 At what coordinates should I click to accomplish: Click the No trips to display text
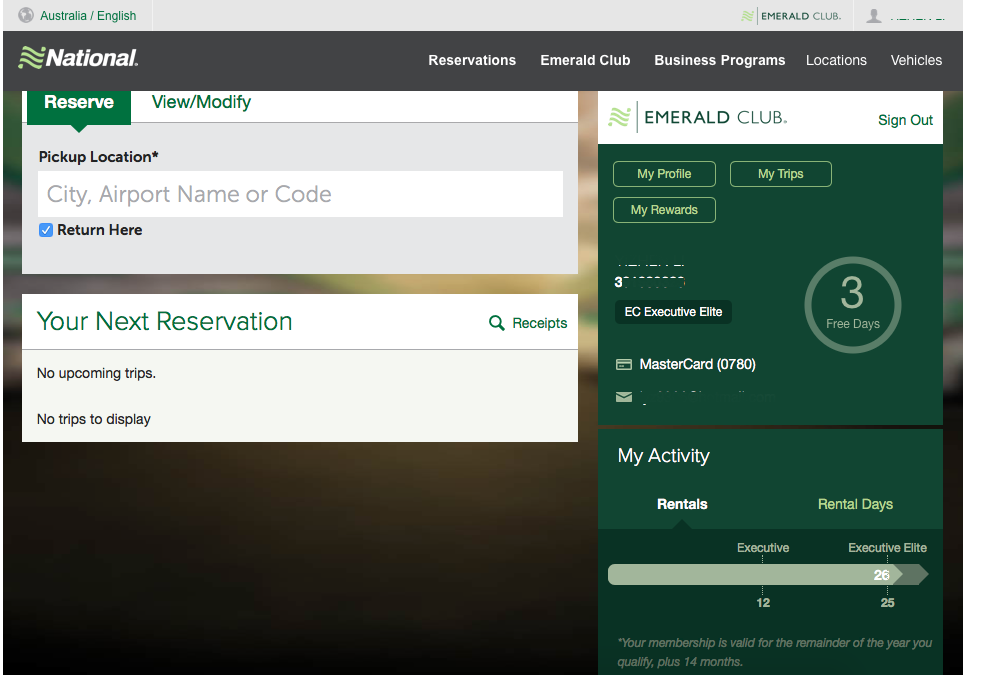click(94, 419)
